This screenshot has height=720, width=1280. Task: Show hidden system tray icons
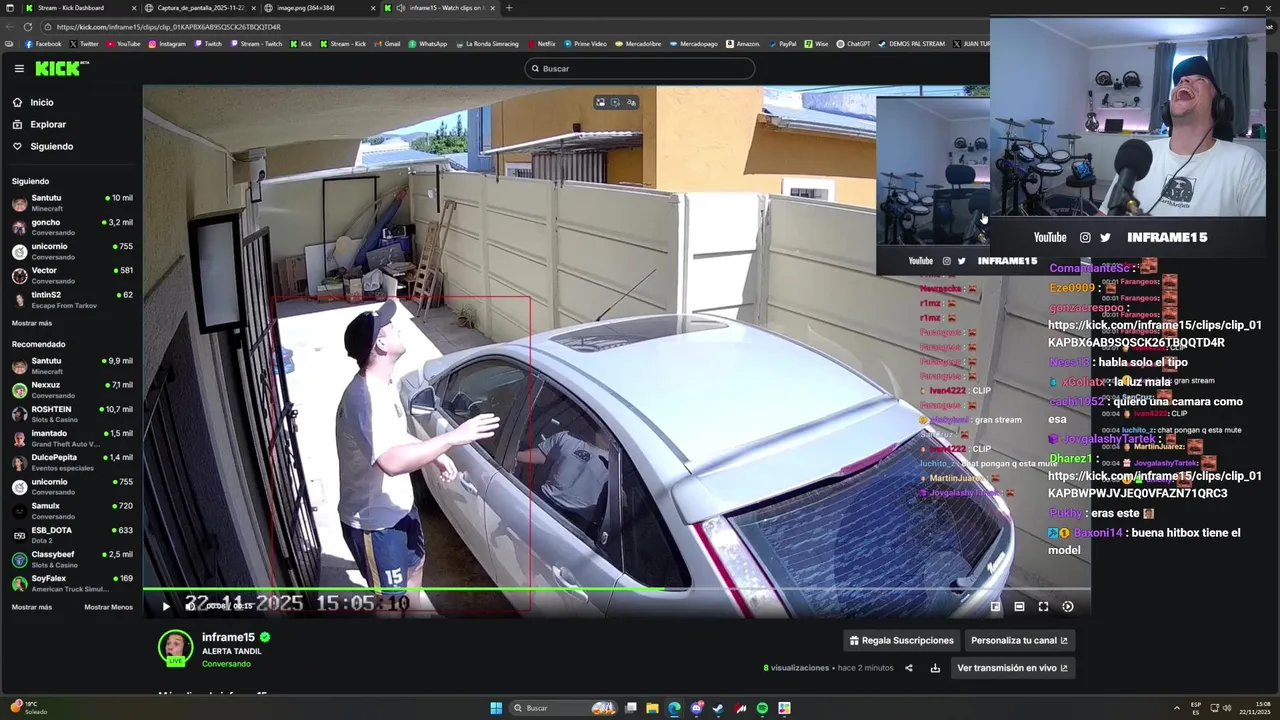(x=1176, y=708)
